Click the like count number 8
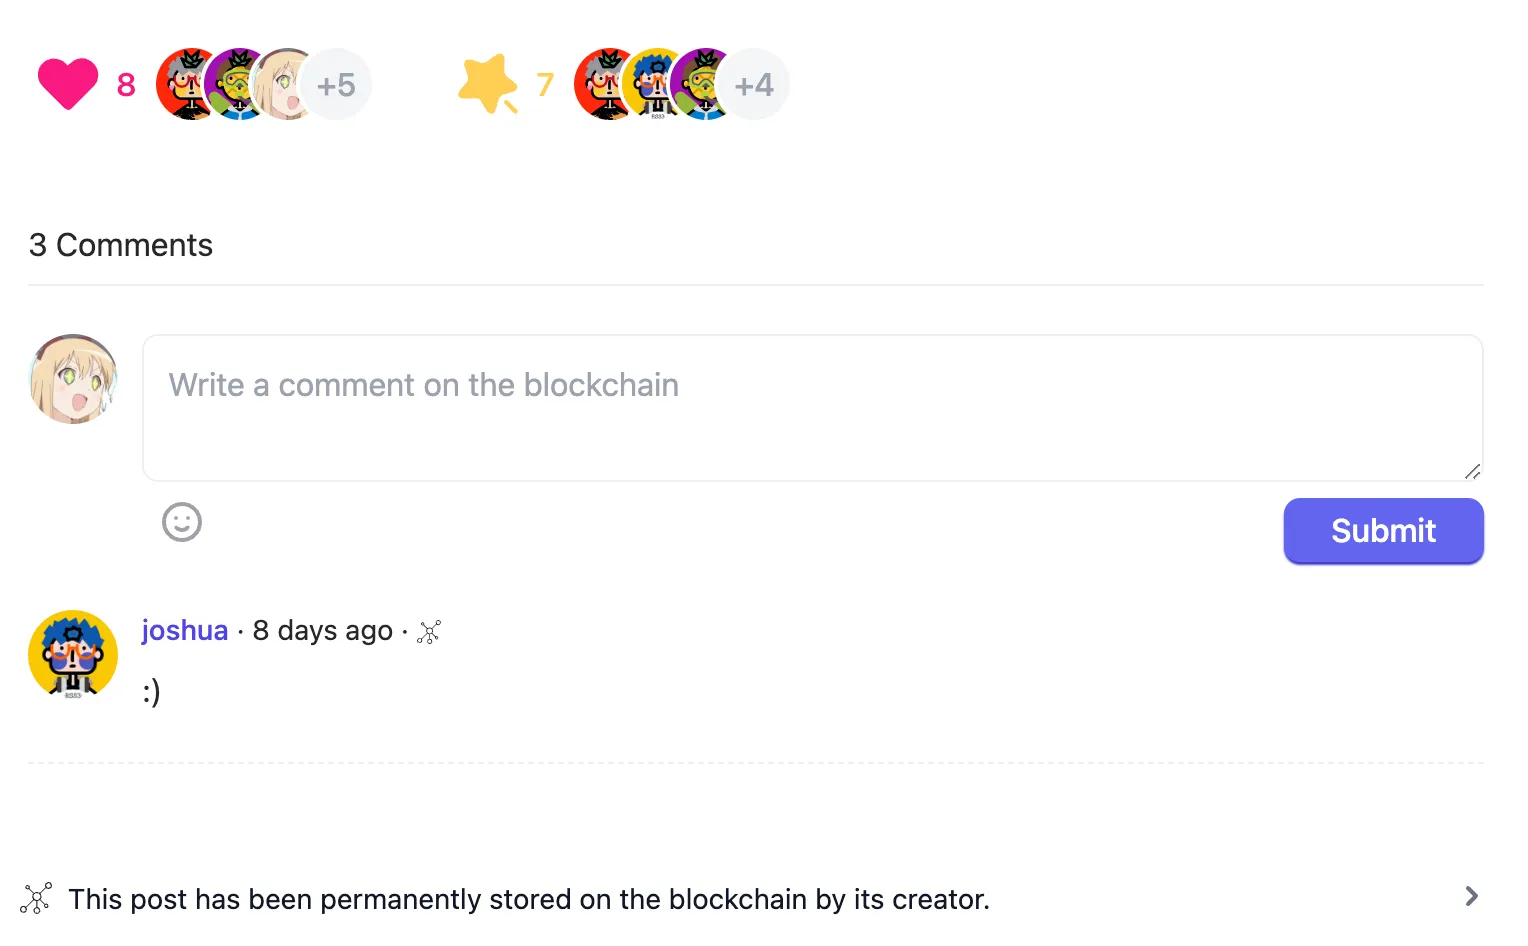This screenshot has height=946, width=1528. 125,84
